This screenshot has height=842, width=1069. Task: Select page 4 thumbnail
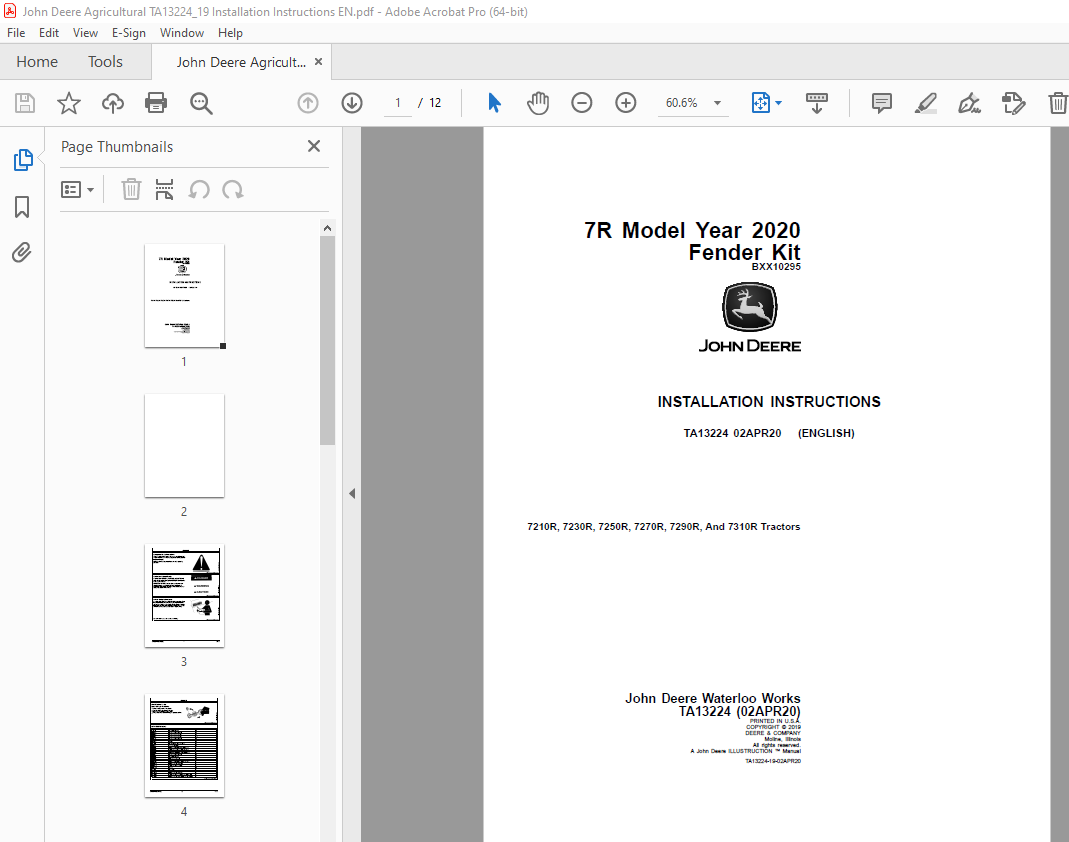(x=184, y=745)
